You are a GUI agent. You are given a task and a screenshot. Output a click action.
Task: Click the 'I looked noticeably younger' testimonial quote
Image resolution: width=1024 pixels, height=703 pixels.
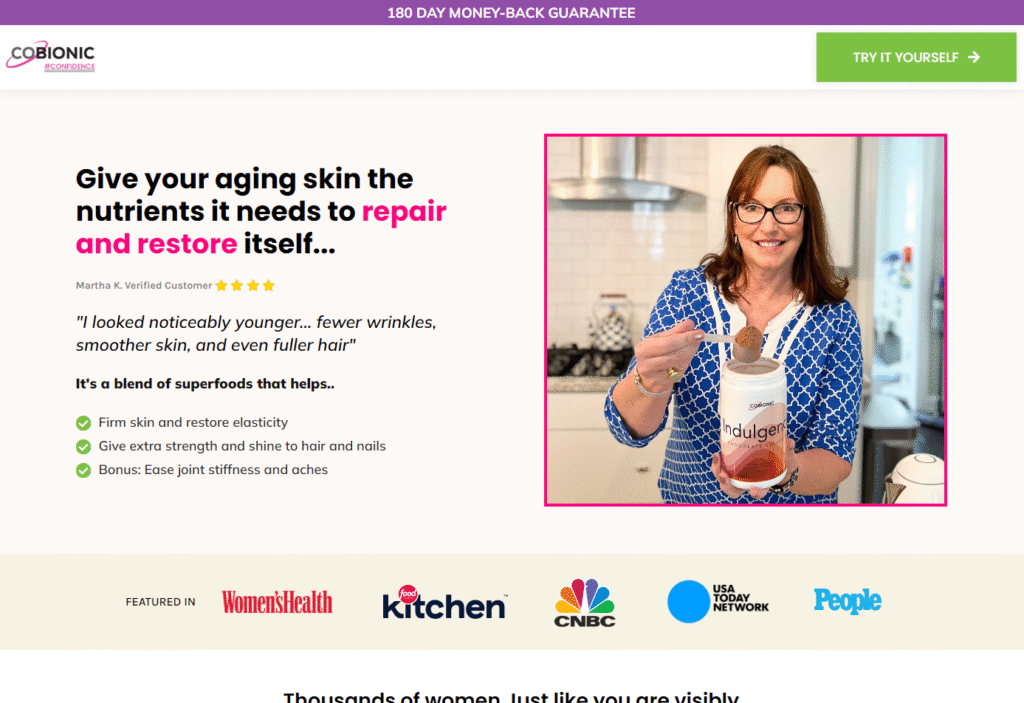[x=256, y=333]
